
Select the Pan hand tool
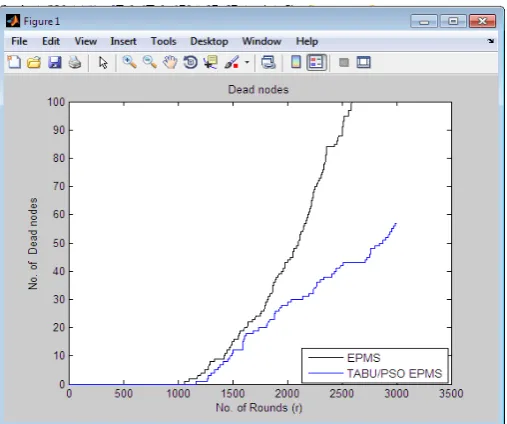point(170,62)
